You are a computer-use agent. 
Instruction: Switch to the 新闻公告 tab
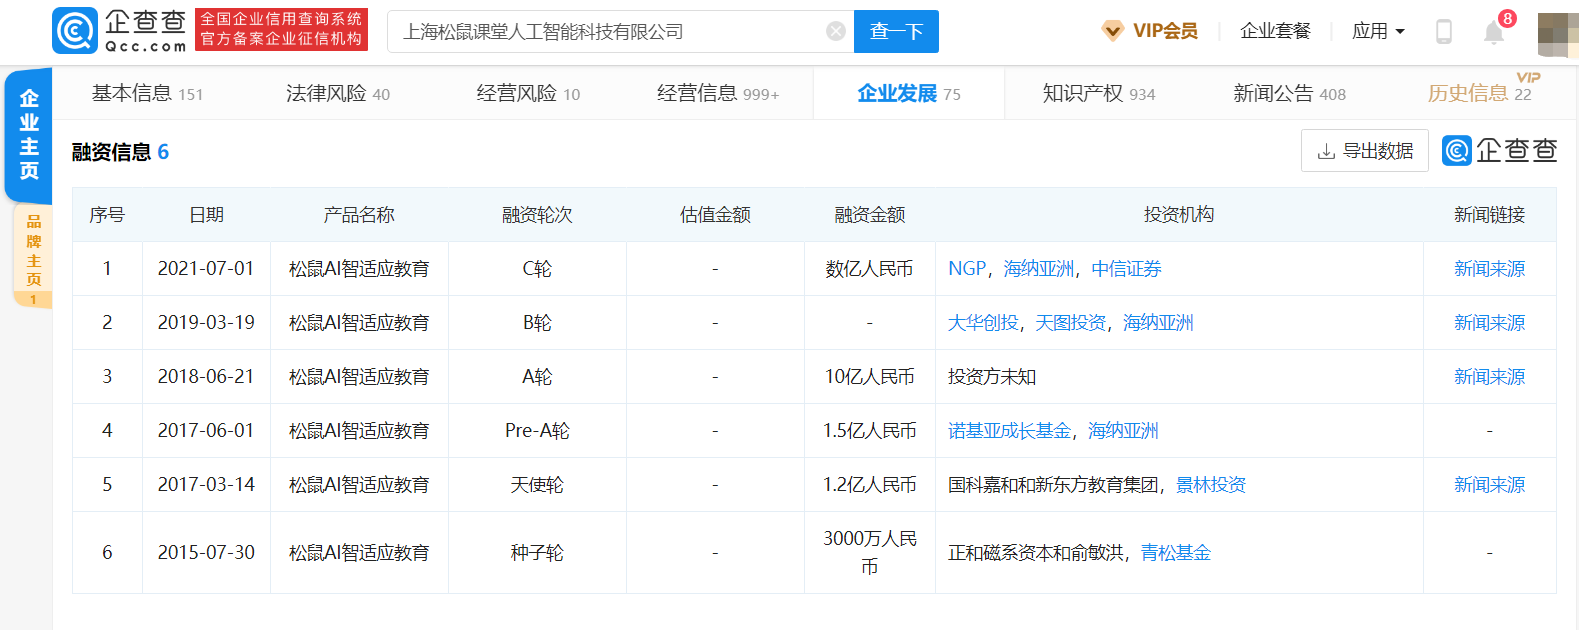[x=1289, y=93]
